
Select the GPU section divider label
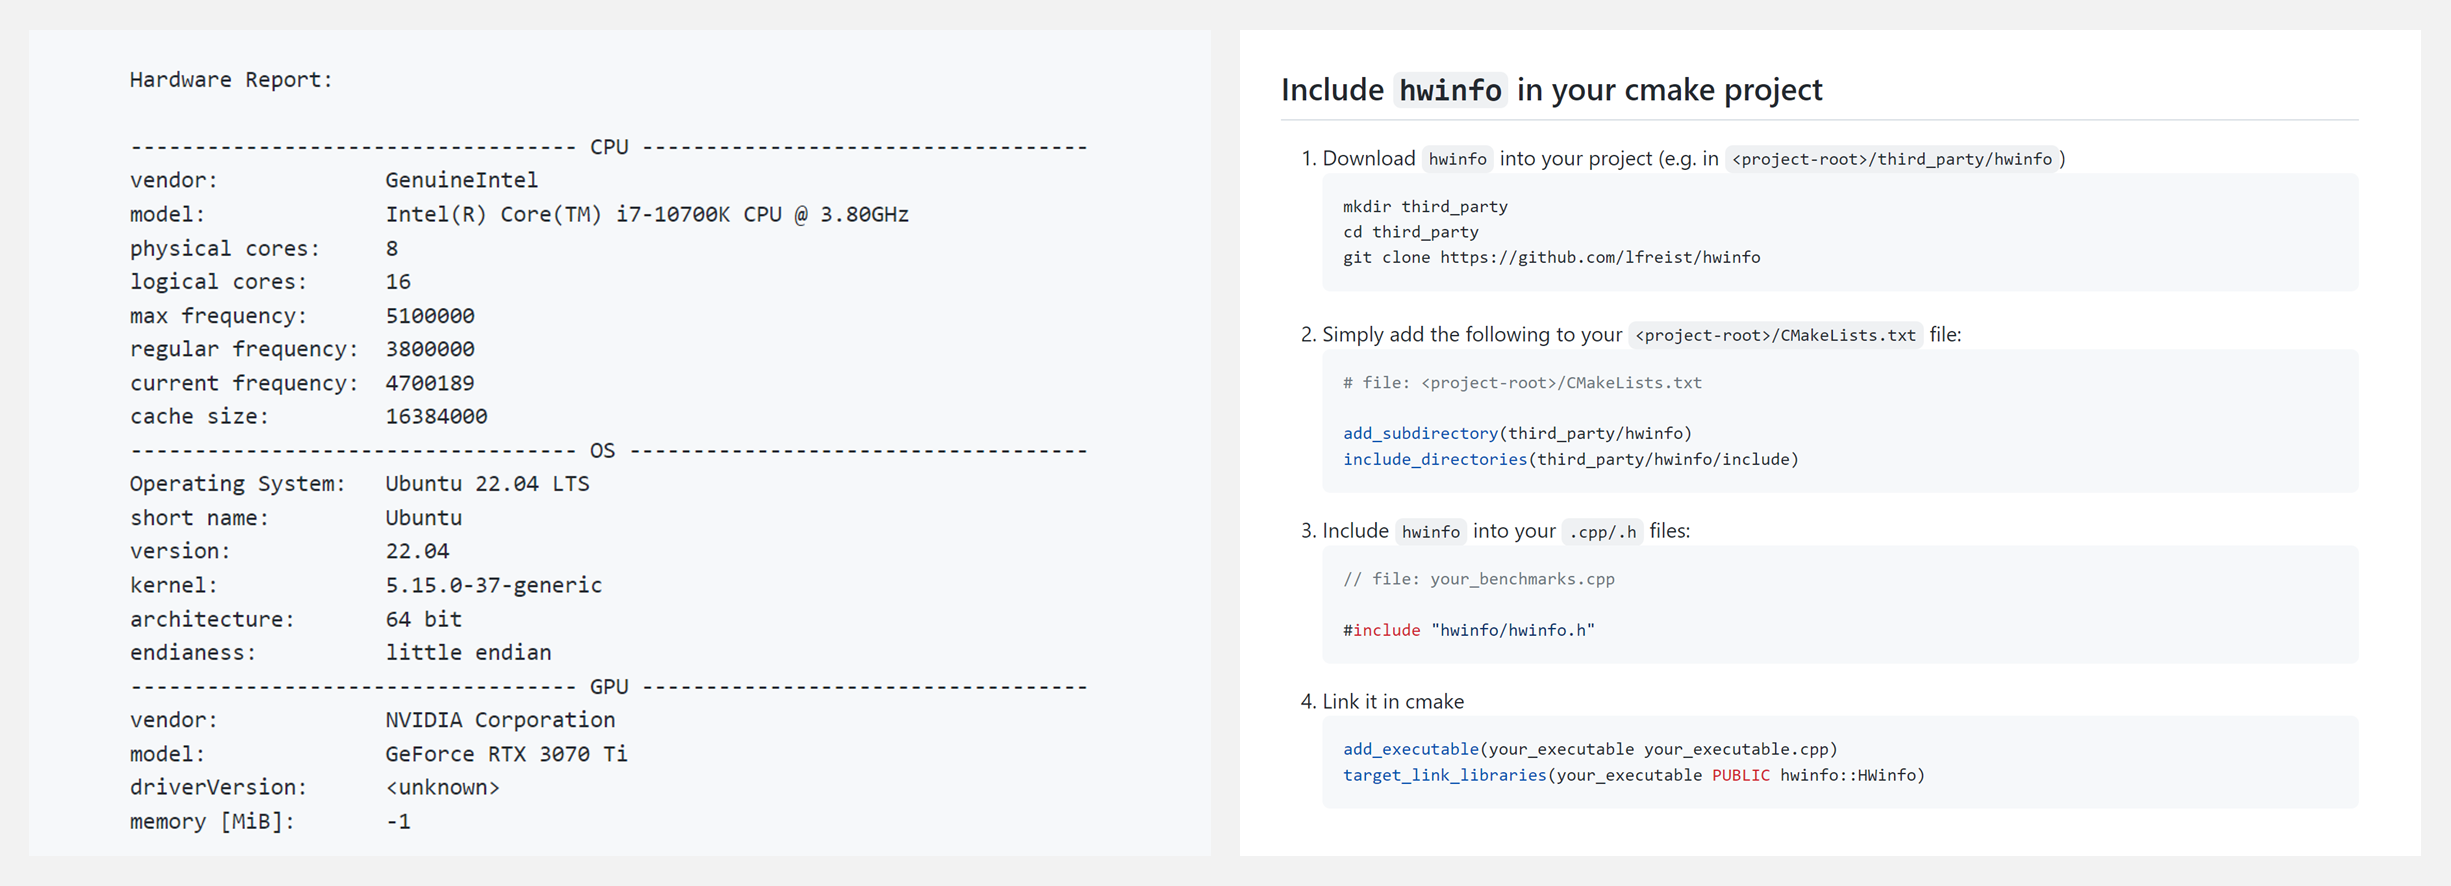609,686
